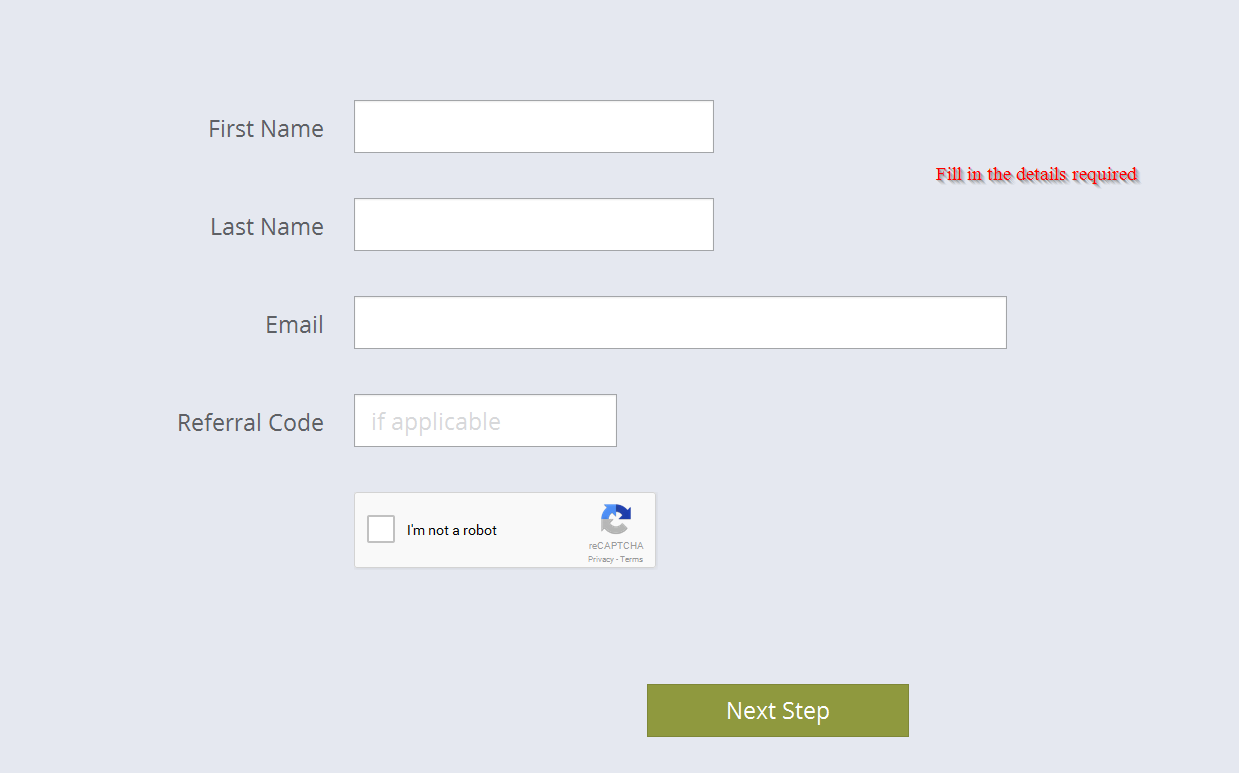Screen dimensions: 1239x773
Task: Select the Email input field
Action: [x=680, y=323]
